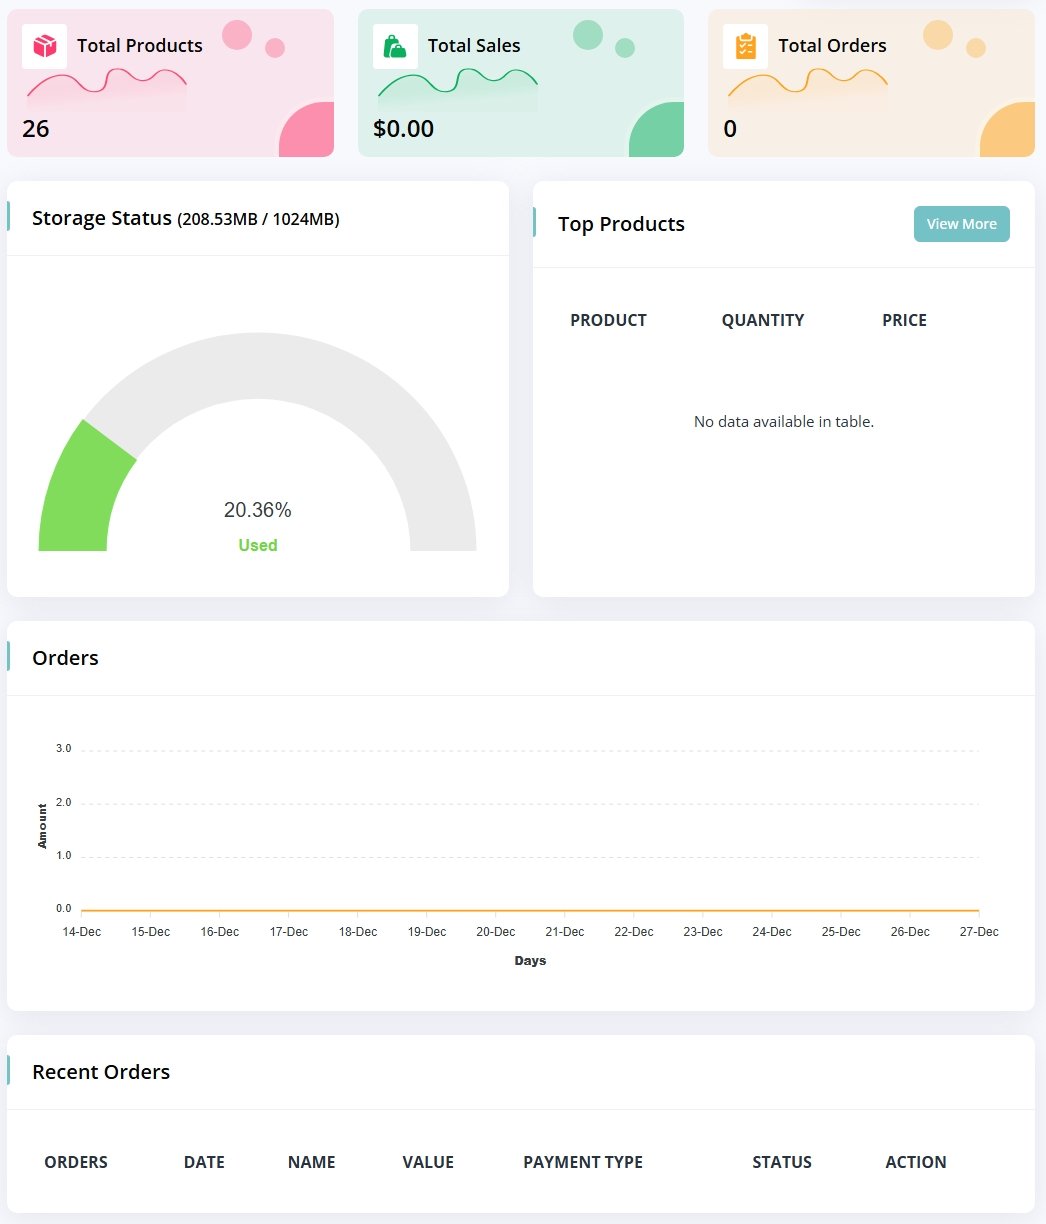Click the Total Products count 26
This screenshot has width=1046, height=1224.
[36, 129]
